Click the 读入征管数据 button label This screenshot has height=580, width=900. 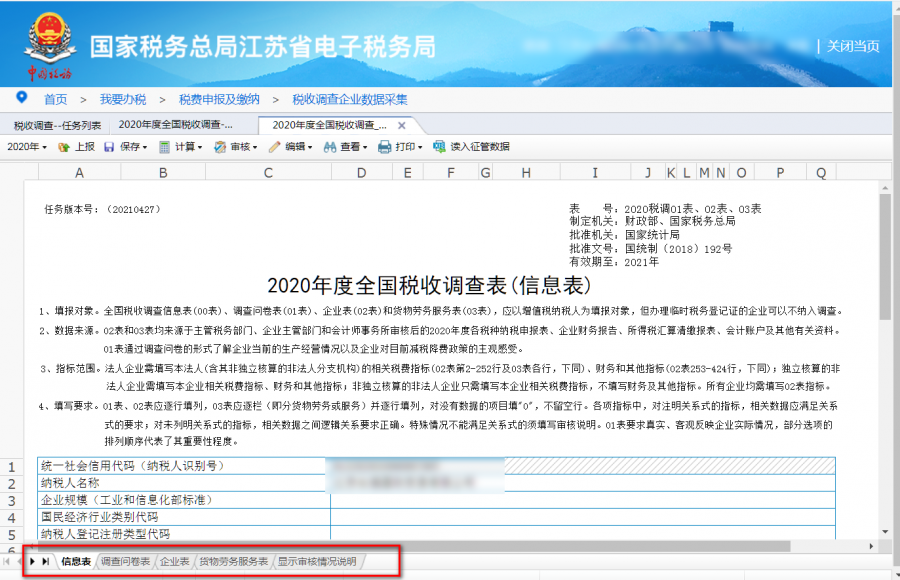click(480, 147)
